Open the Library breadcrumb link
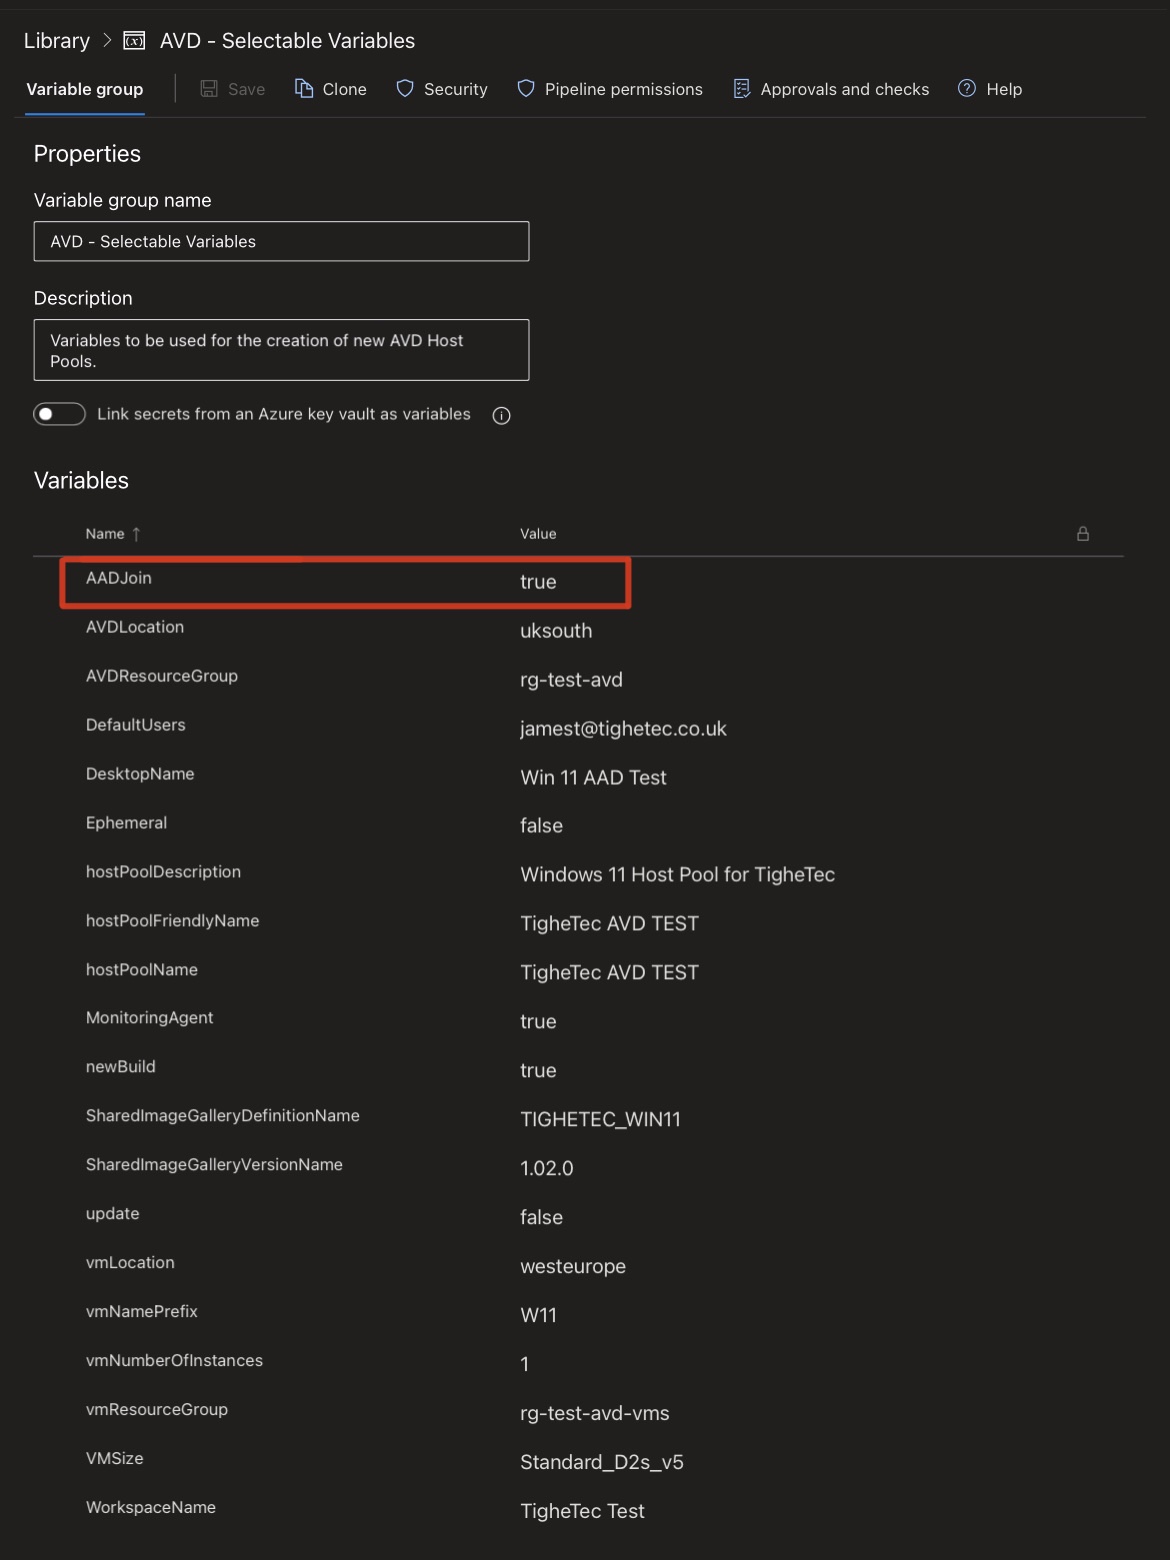Screen dimensions: 1170x1560 (57, 41)
